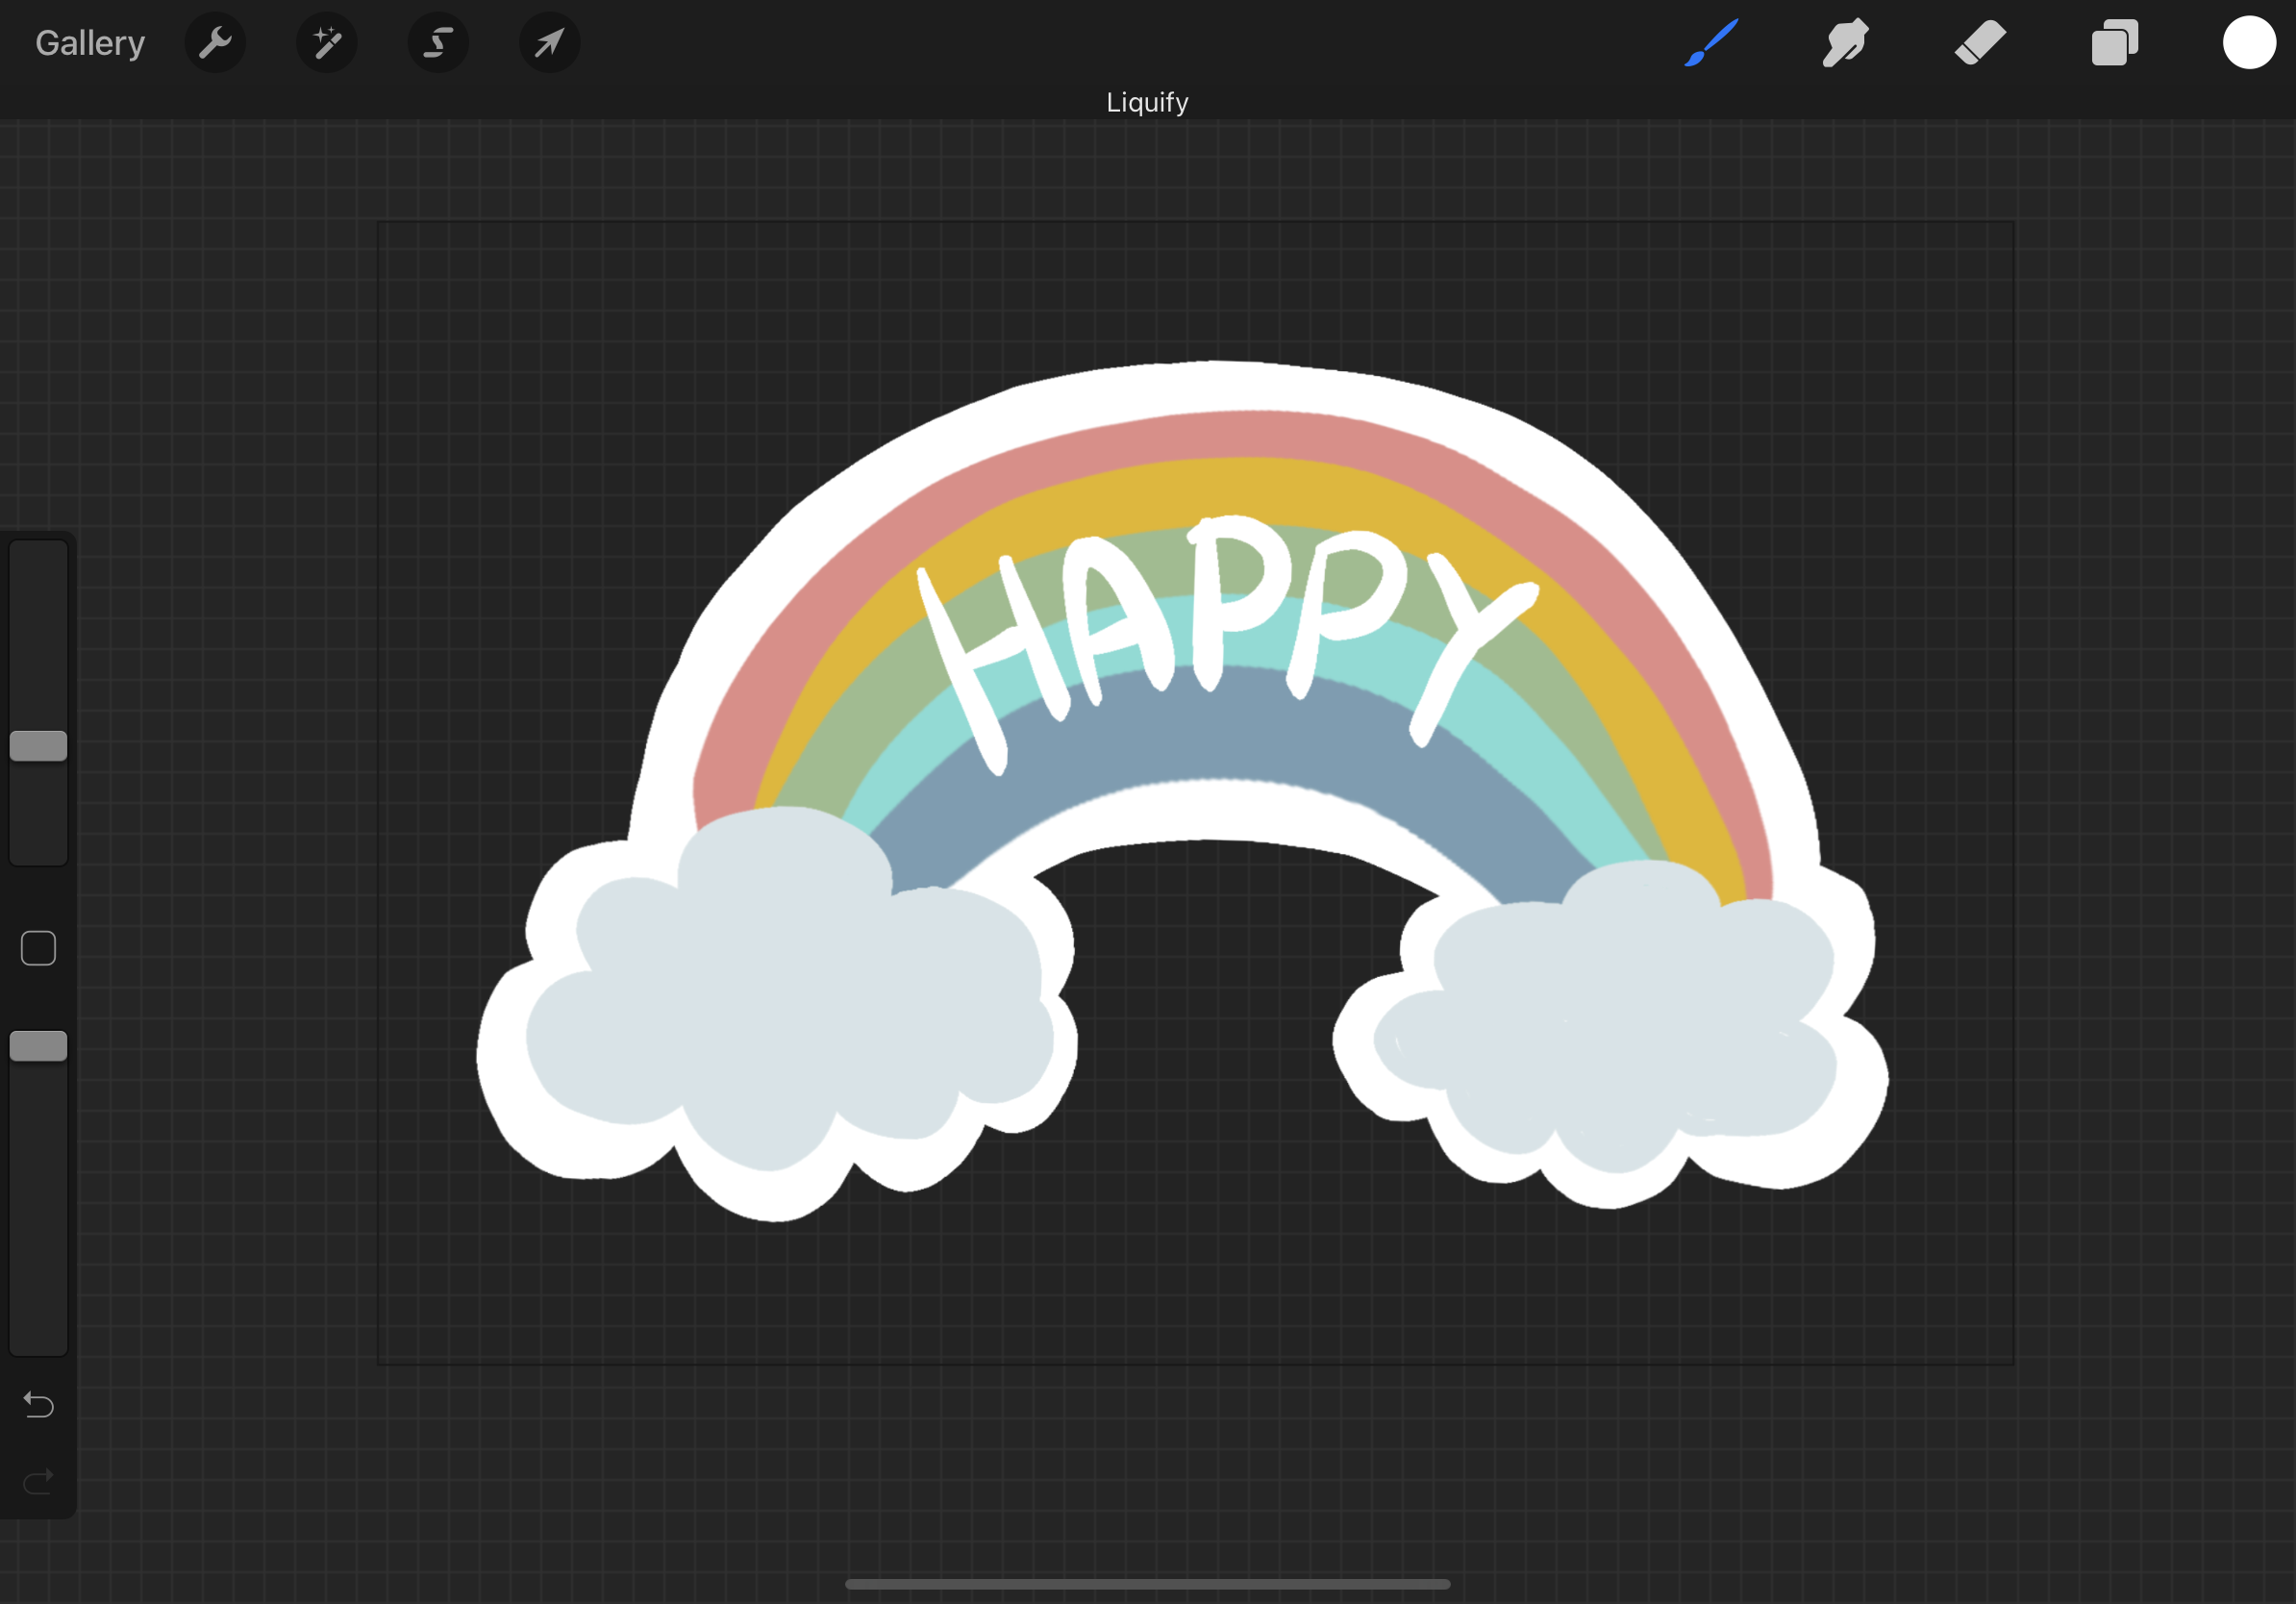Open the color picker swatch

pyautogui.click(x=2248, y=42)
